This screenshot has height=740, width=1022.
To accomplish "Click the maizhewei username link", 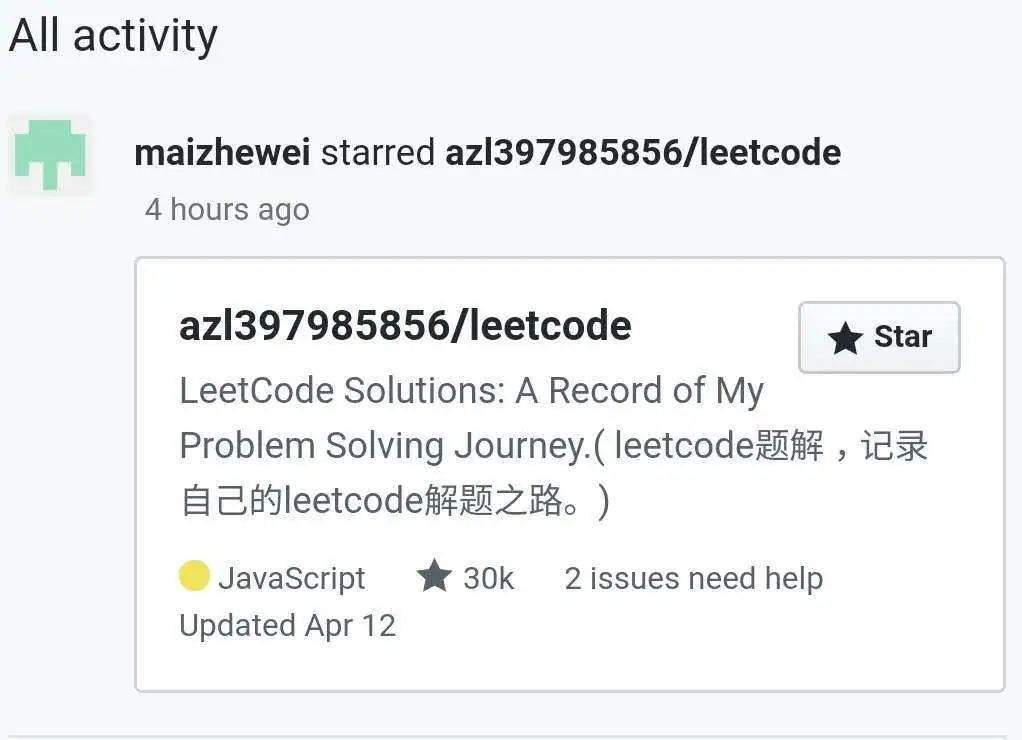I will [x=222, y=153].
